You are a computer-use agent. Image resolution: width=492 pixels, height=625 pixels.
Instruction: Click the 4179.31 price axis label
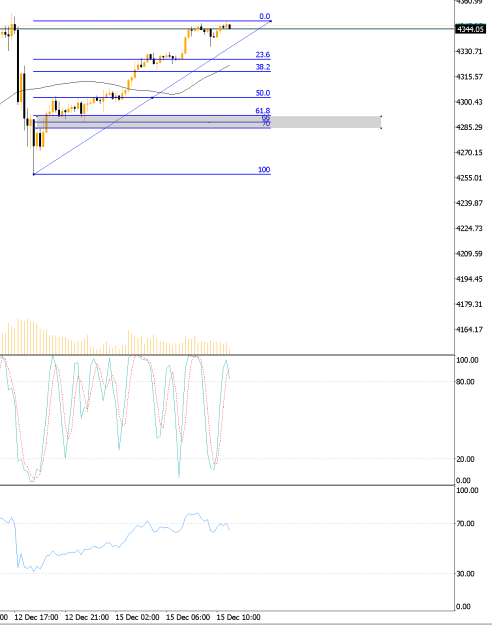point(469,304)
